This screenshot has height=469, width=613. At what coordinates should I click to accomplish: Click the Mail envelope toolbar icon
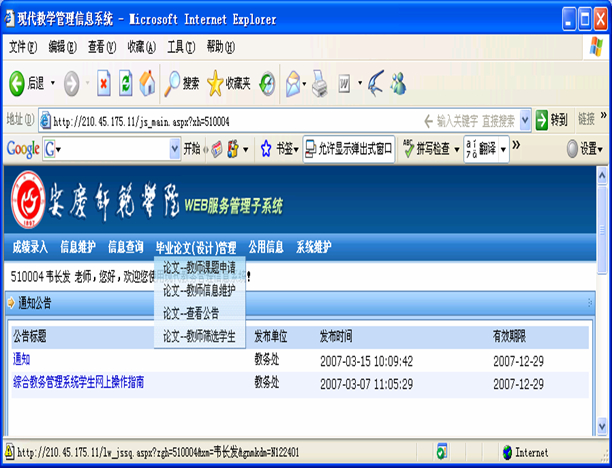point(293,83)
